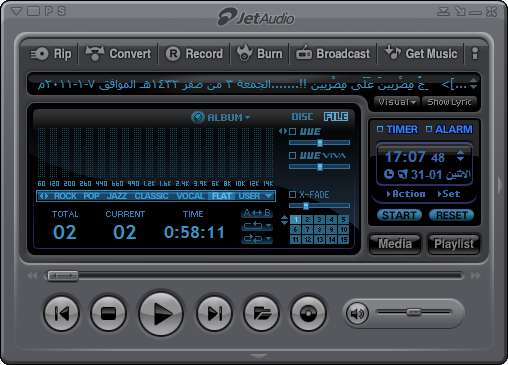Click the disc eject/open icon

[x=308, y=313]
